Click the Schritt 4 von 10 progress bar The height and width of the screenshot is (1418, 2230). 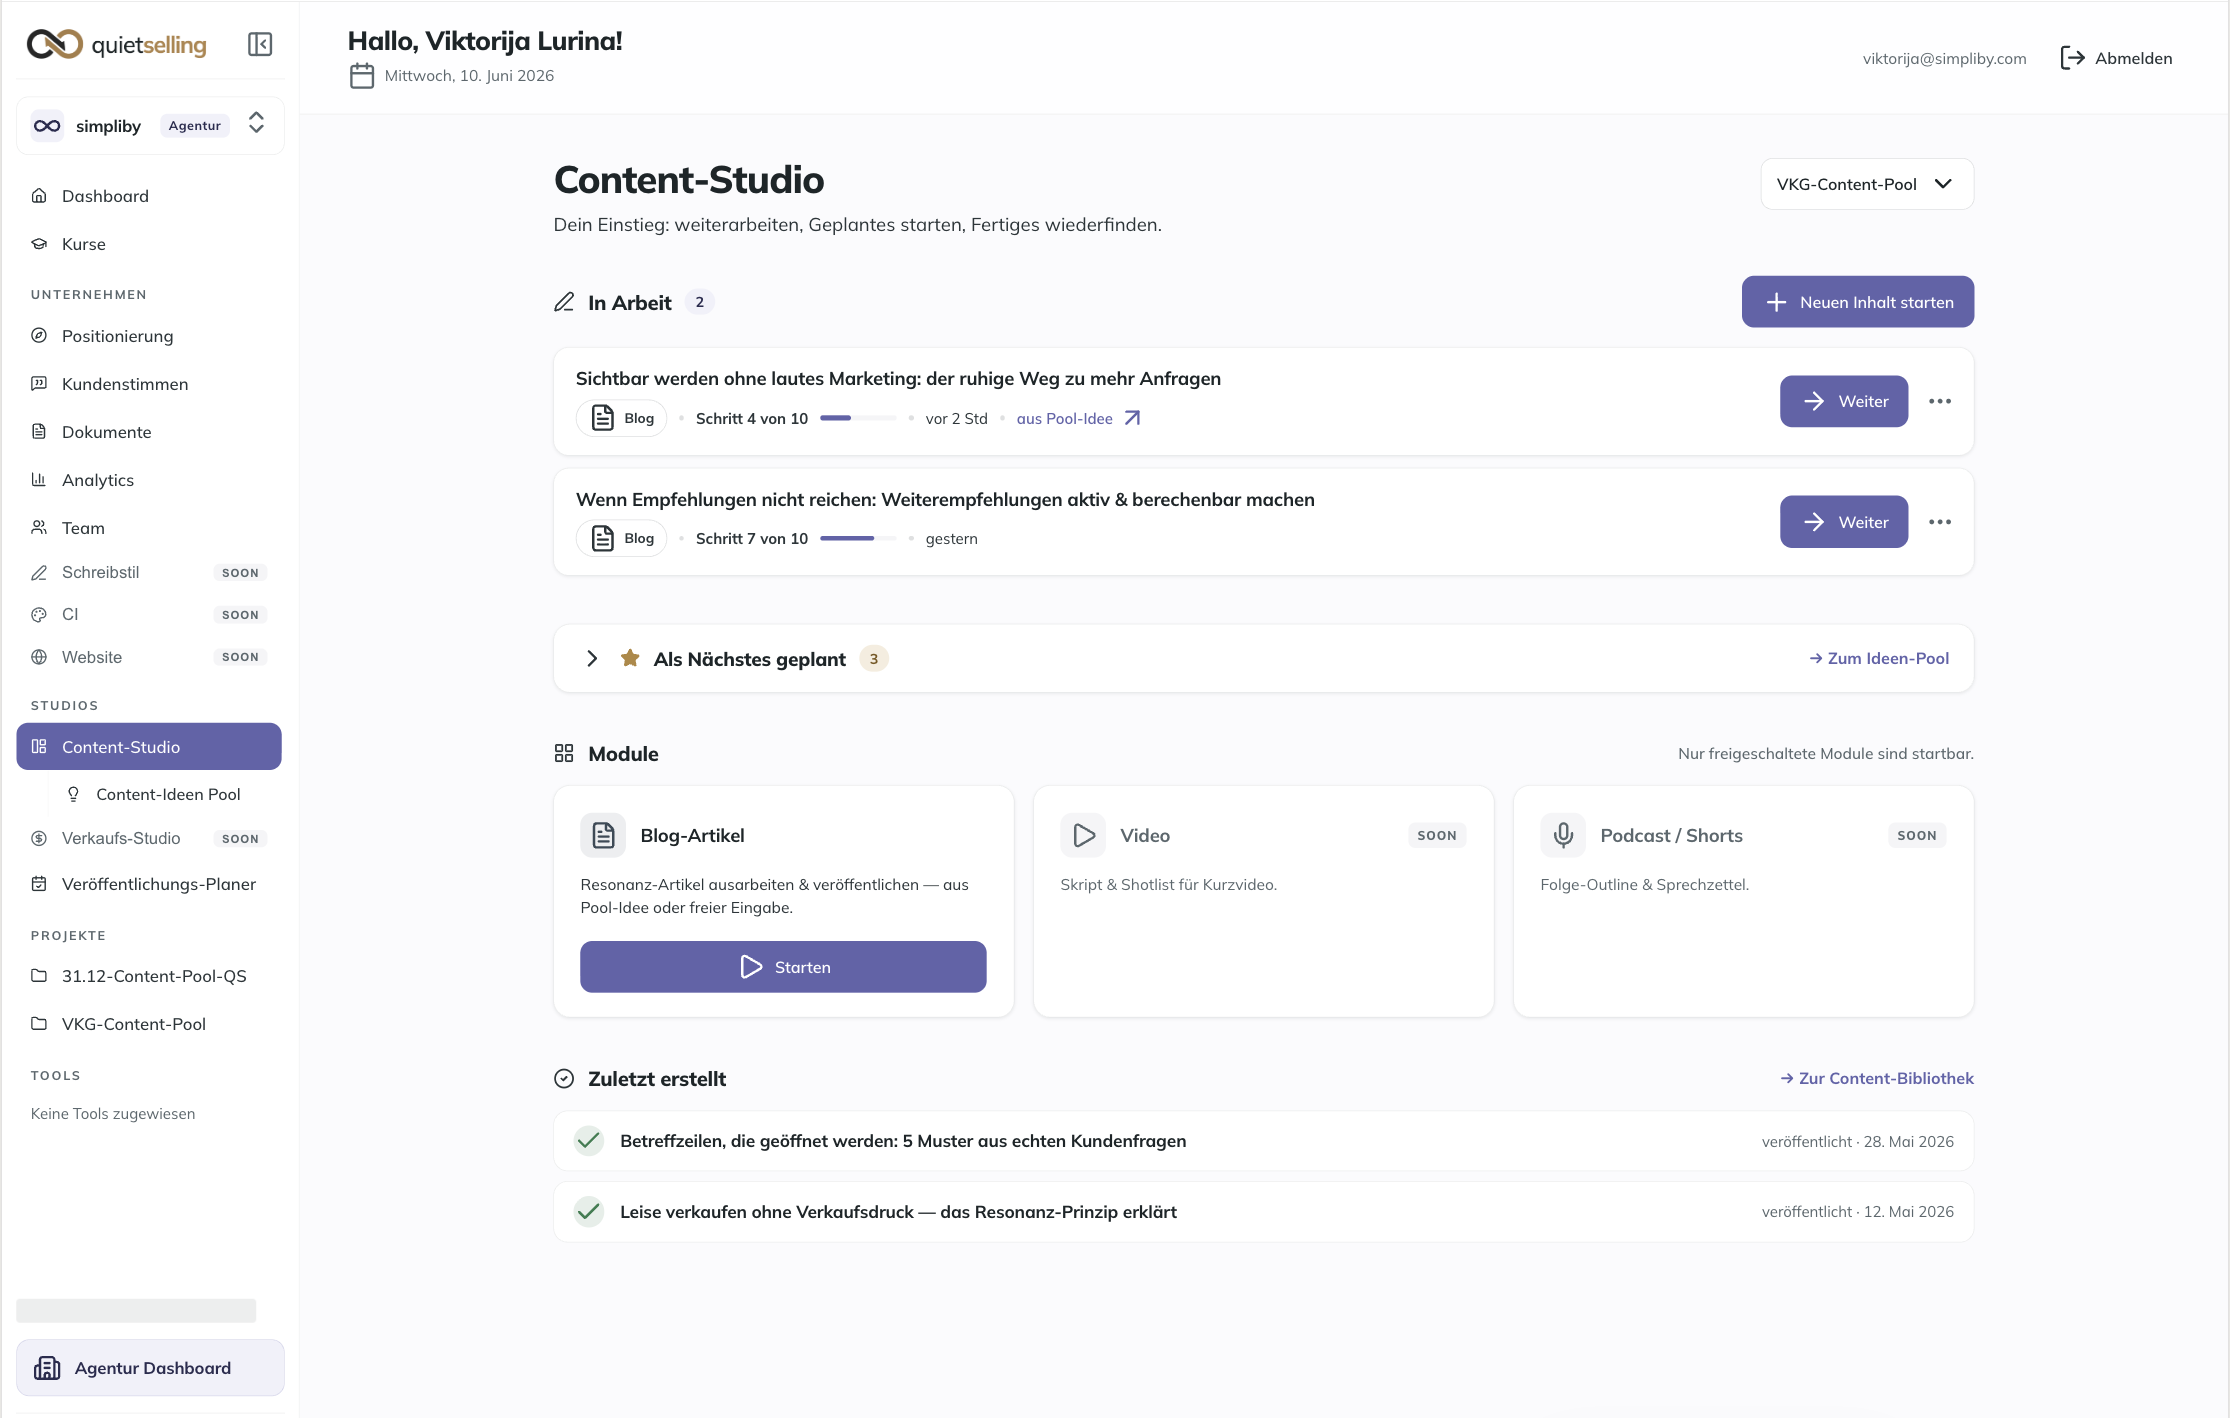858,418
